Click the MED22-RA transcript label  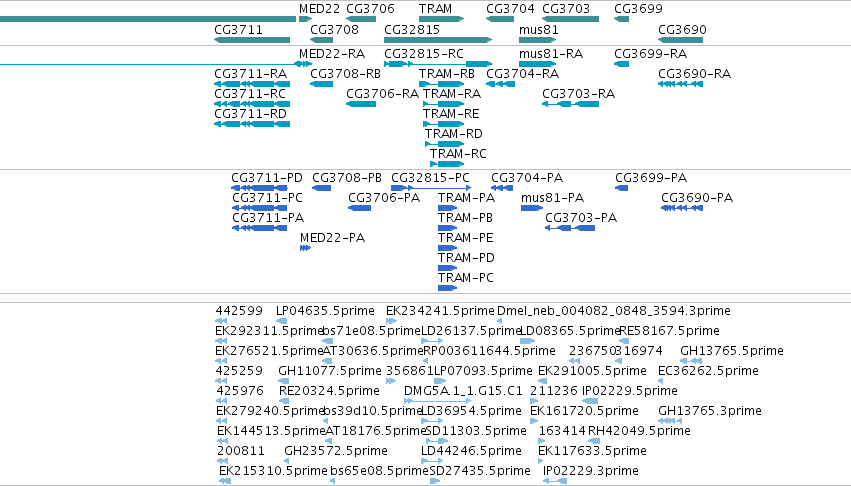pos(332,54)
